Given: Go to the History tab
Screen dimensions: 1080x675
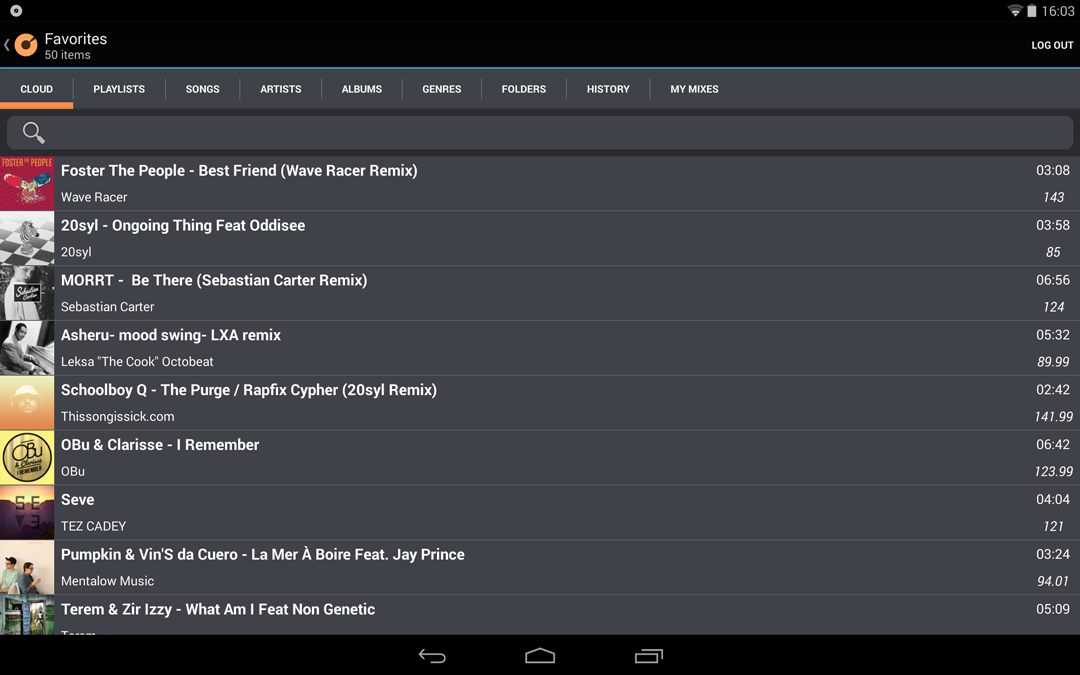Looking at the screenshot, I should (x=608, y=89).
